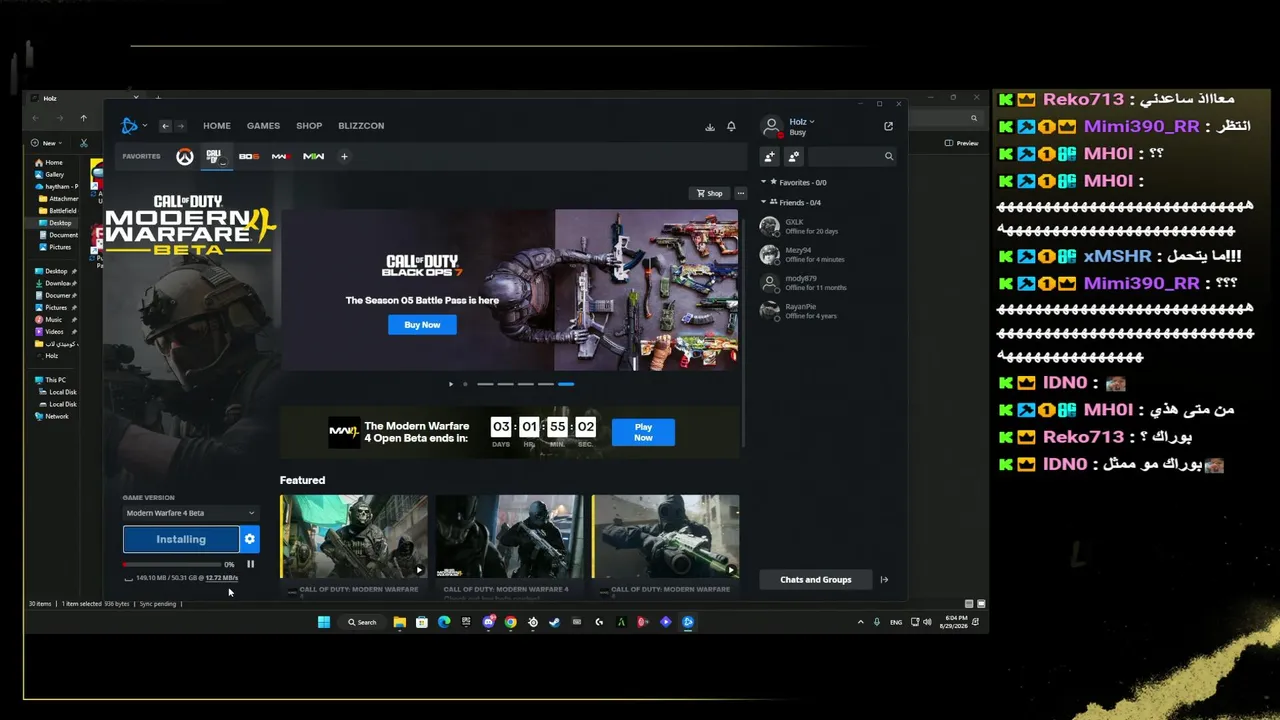Collapse the Favorites - 0/0 group

794,182
